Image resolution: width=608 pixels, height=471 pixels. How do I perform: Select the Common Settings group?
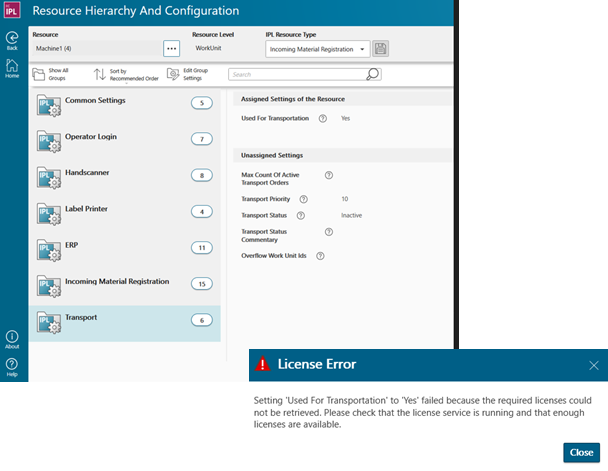[x=124, y=103]
